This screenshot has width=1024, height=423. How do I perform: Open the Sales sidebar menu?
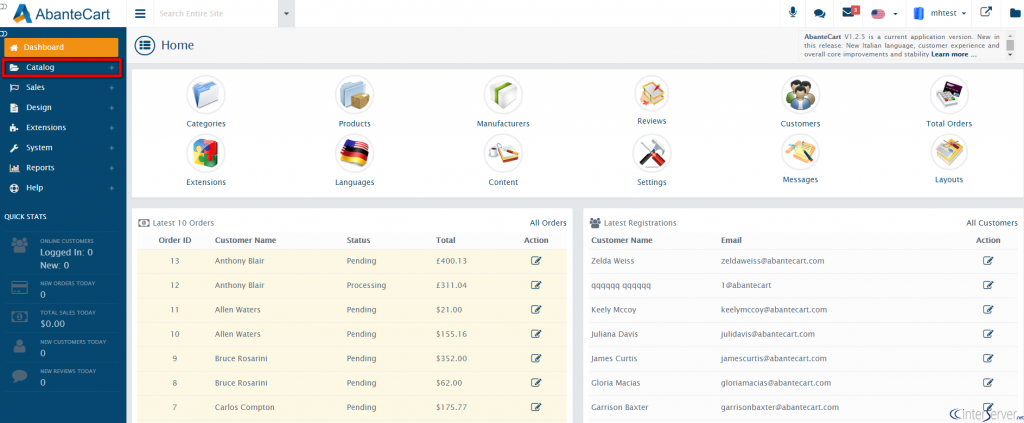tap(61, 87)
